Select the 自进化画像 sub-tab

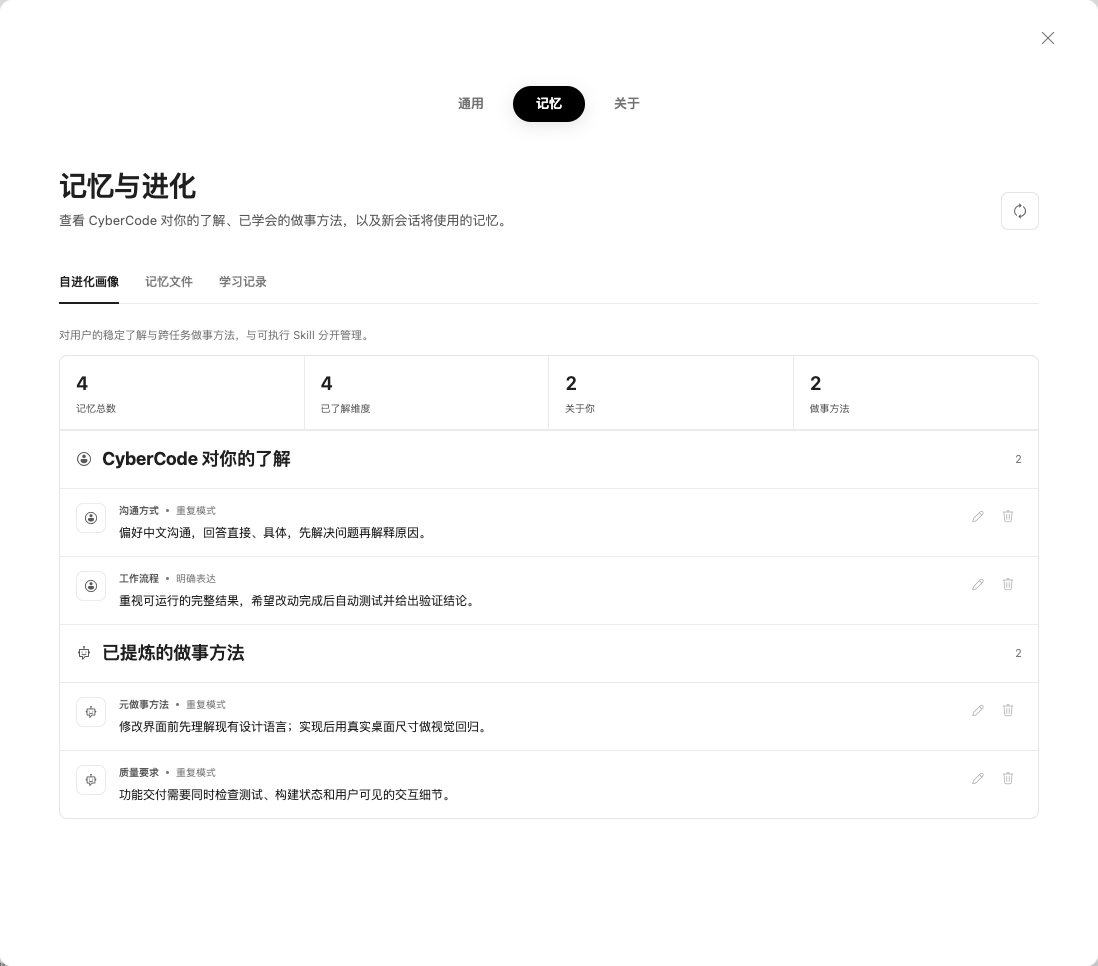(x=89, y=282)
